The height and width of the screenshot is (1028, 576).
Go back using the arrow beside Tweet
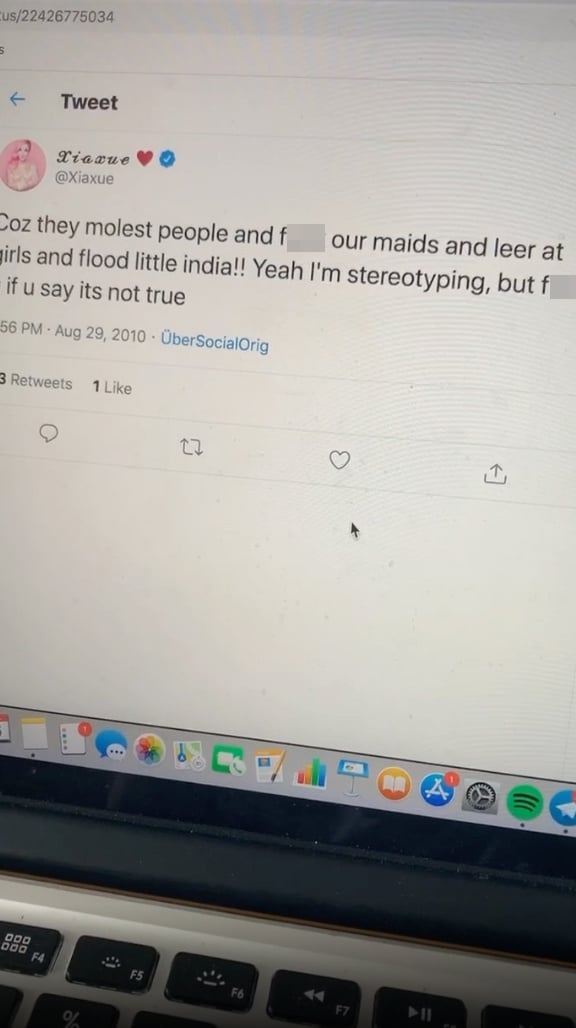click(17, 99)
